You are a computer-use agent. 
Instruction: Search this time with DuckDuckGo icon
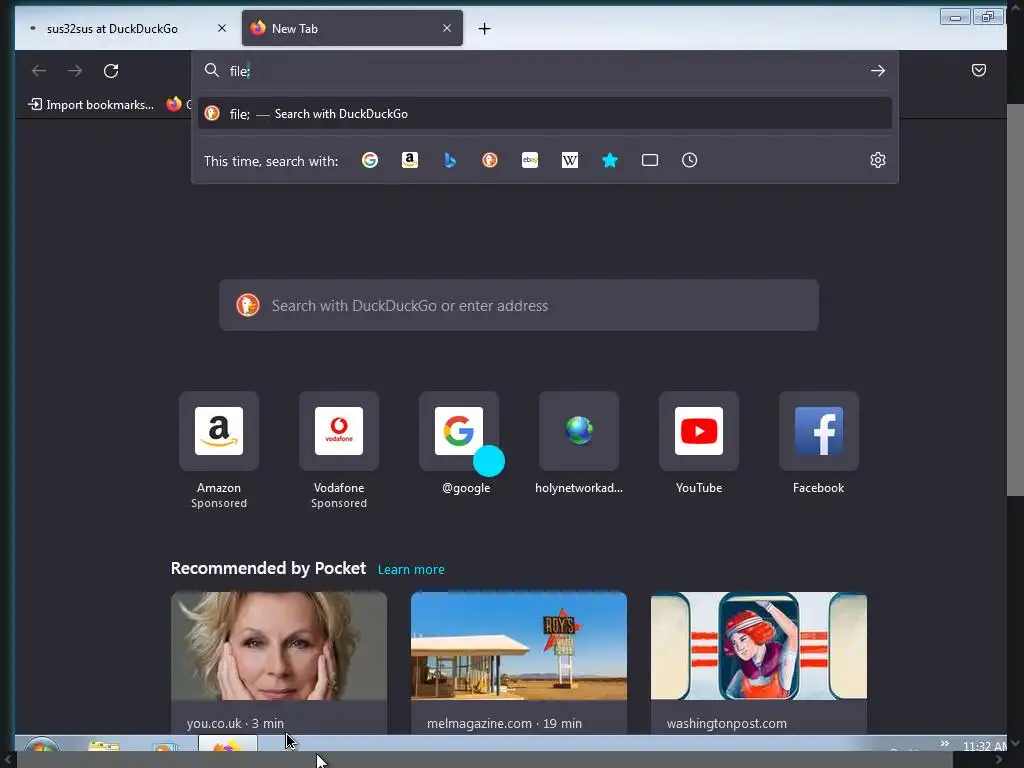click(x=490, y=160)
